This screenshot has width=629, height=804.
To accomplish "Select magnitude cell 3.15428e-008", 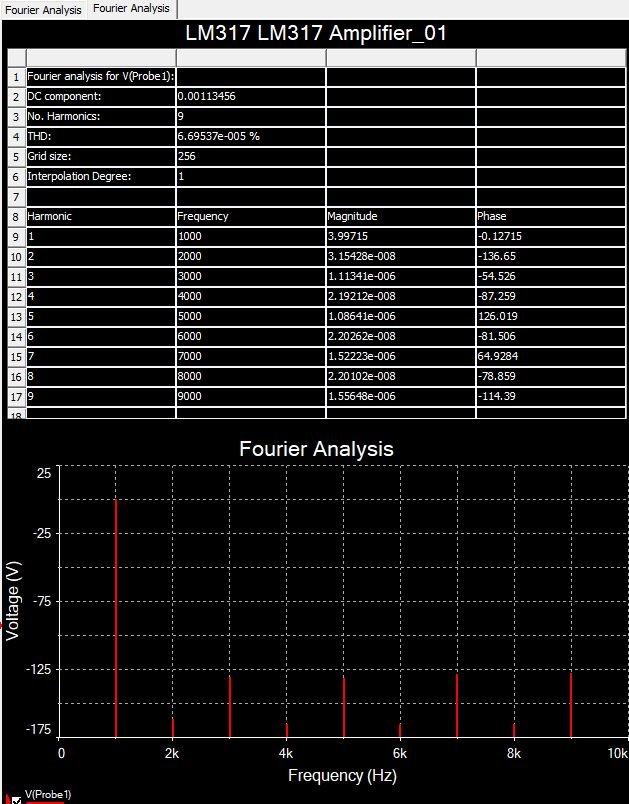I will click(400, 256).
